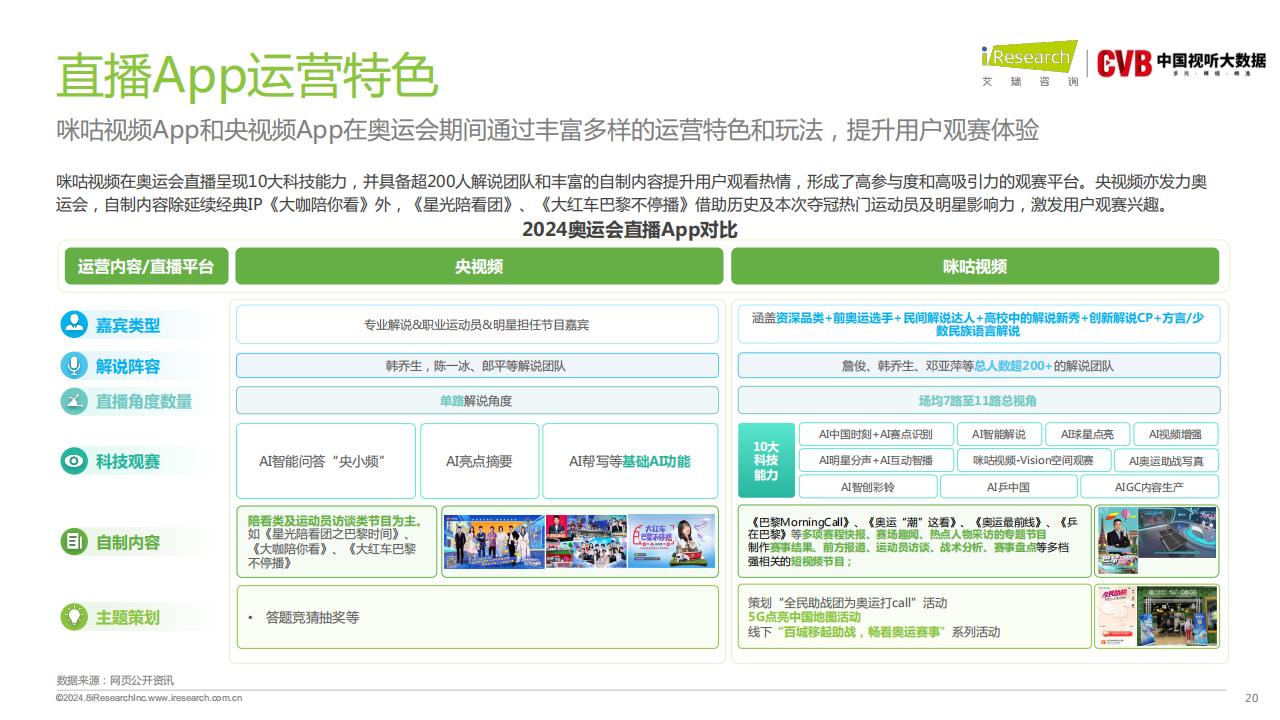
Task: Click the 解说阵容 row label
Action: click(x=128, y=366)
